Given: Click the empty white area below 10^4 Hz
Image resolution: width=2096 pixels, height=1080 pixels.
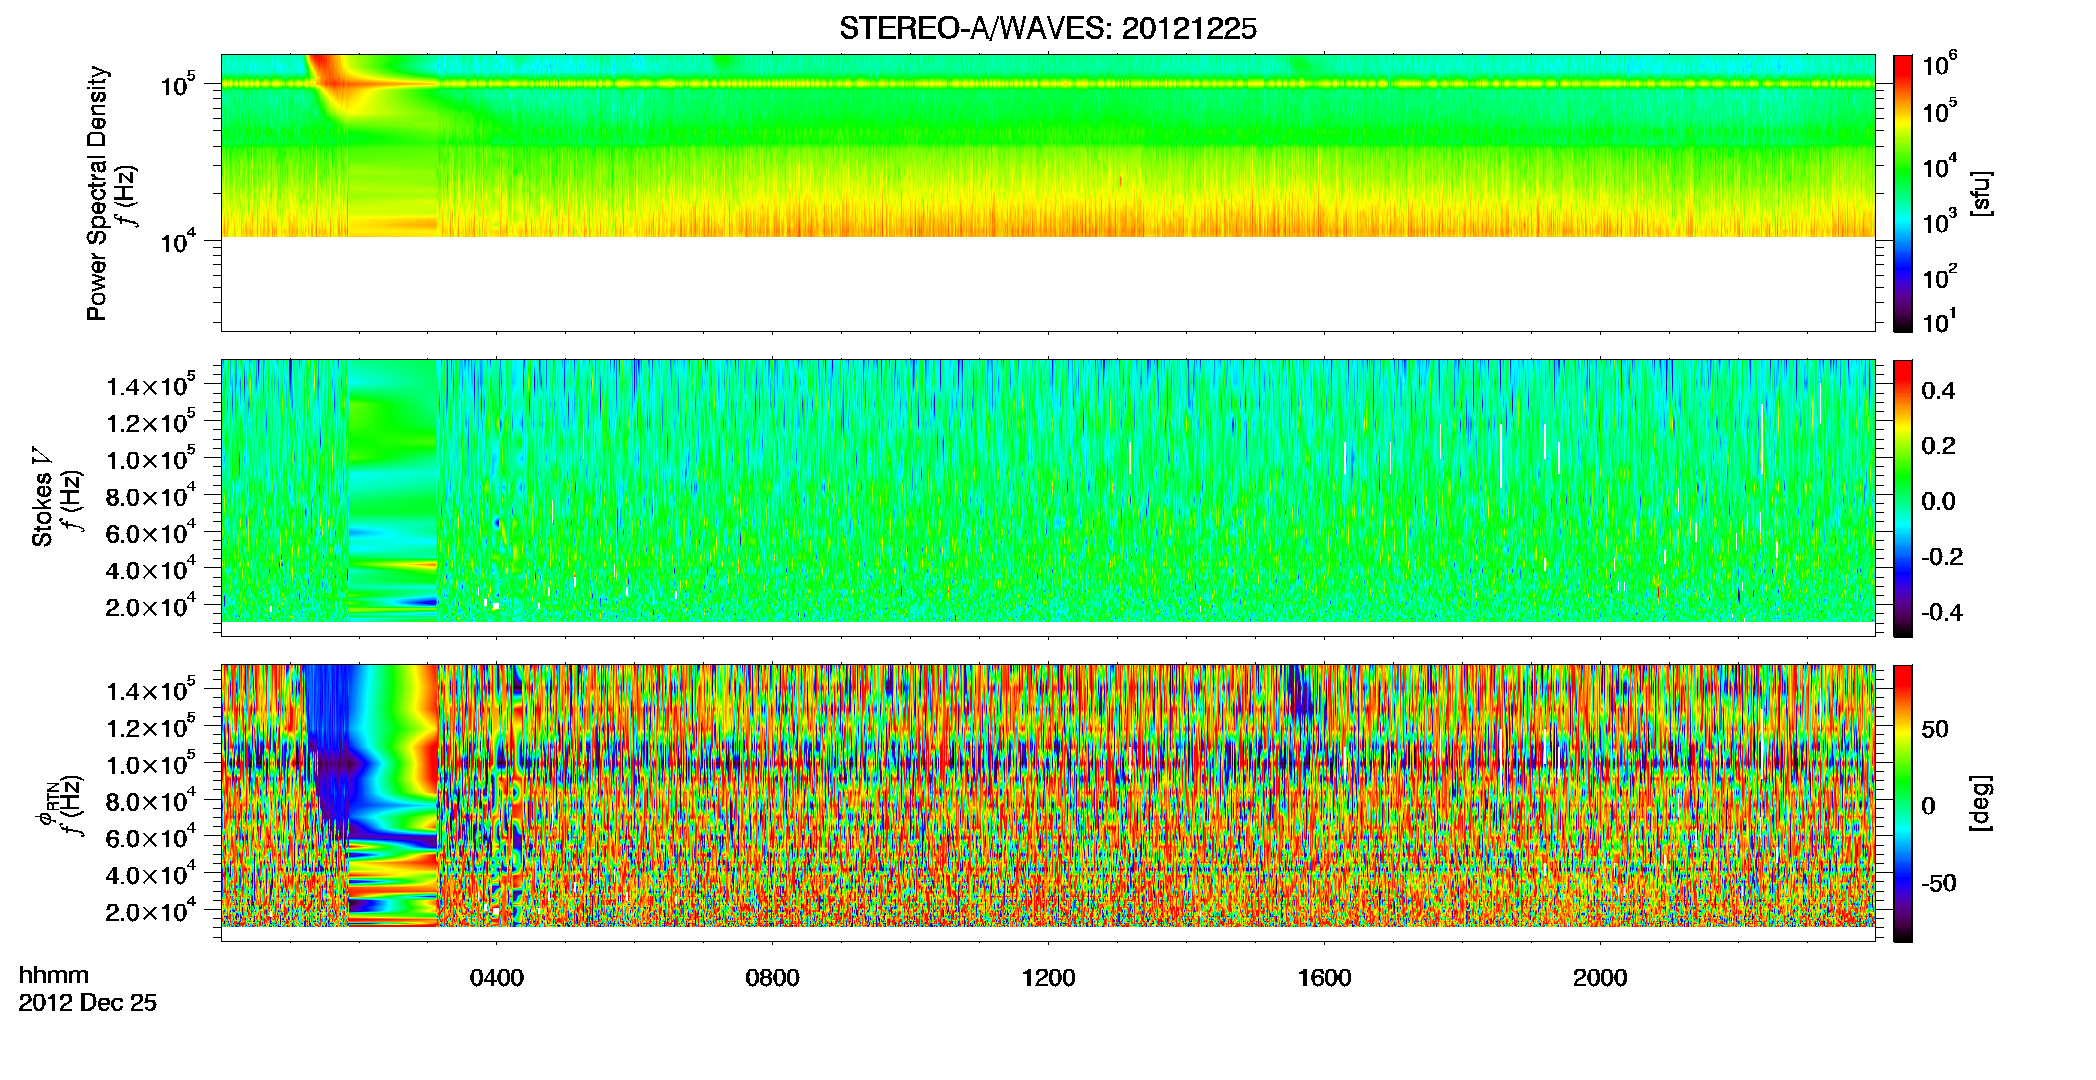Looking at the screenshot, I should click(x=1047, y=284).
